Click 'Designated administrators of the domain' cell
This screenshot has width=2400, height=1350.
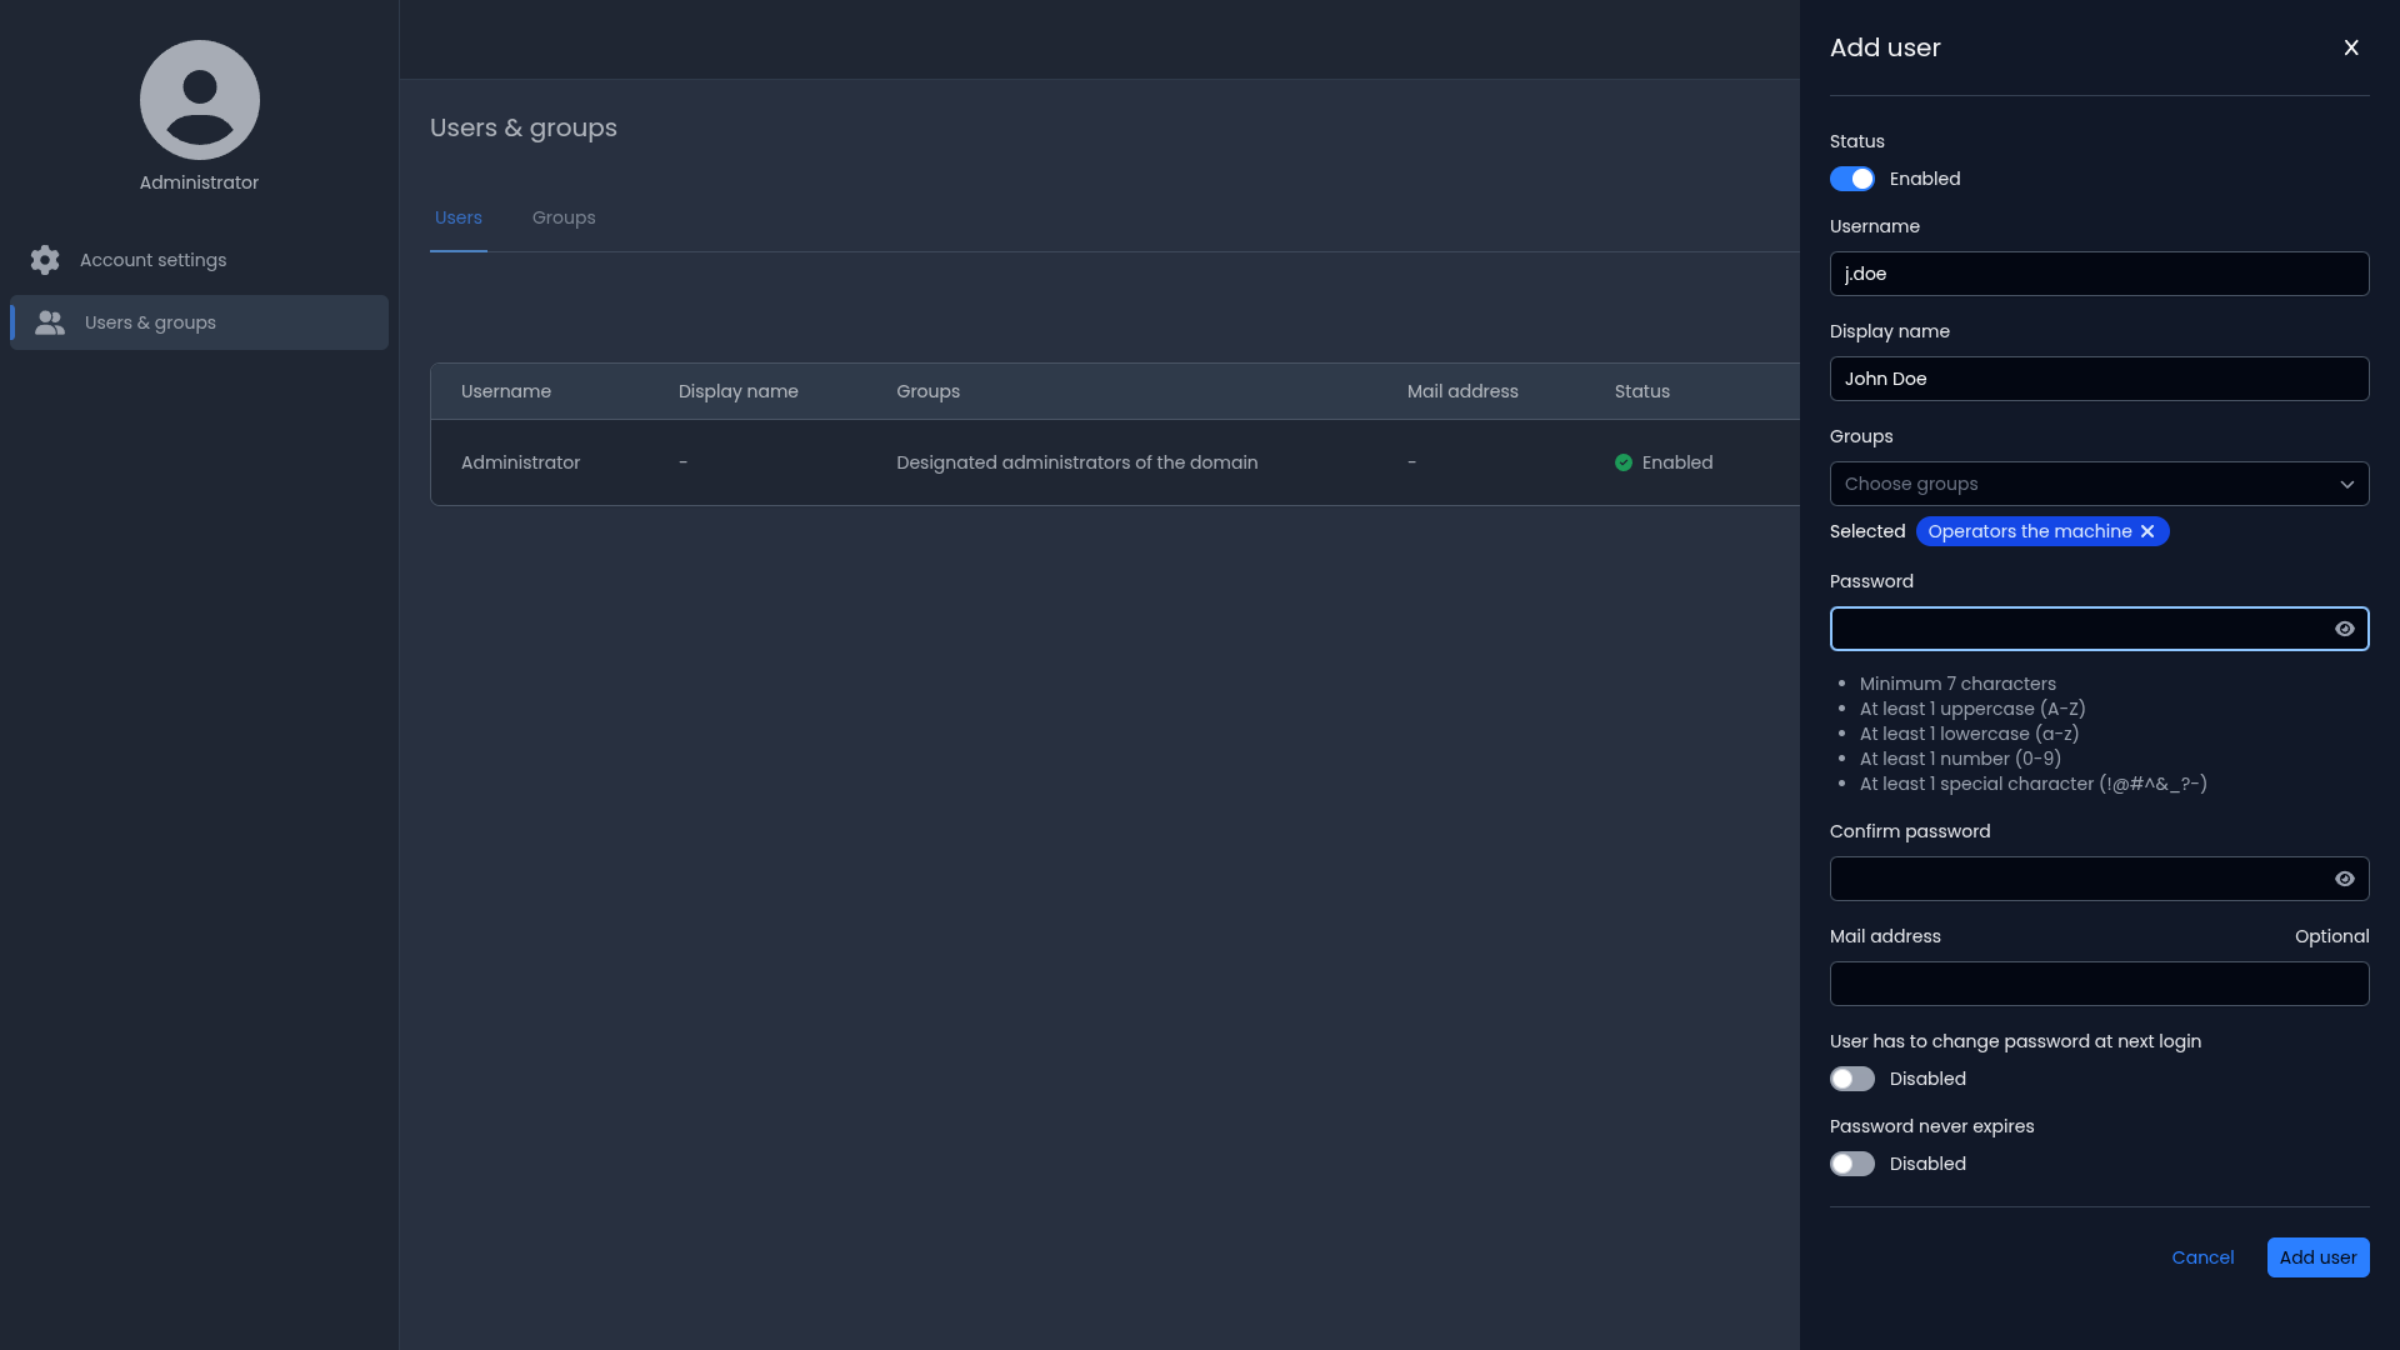click(x=1077, y=462)
